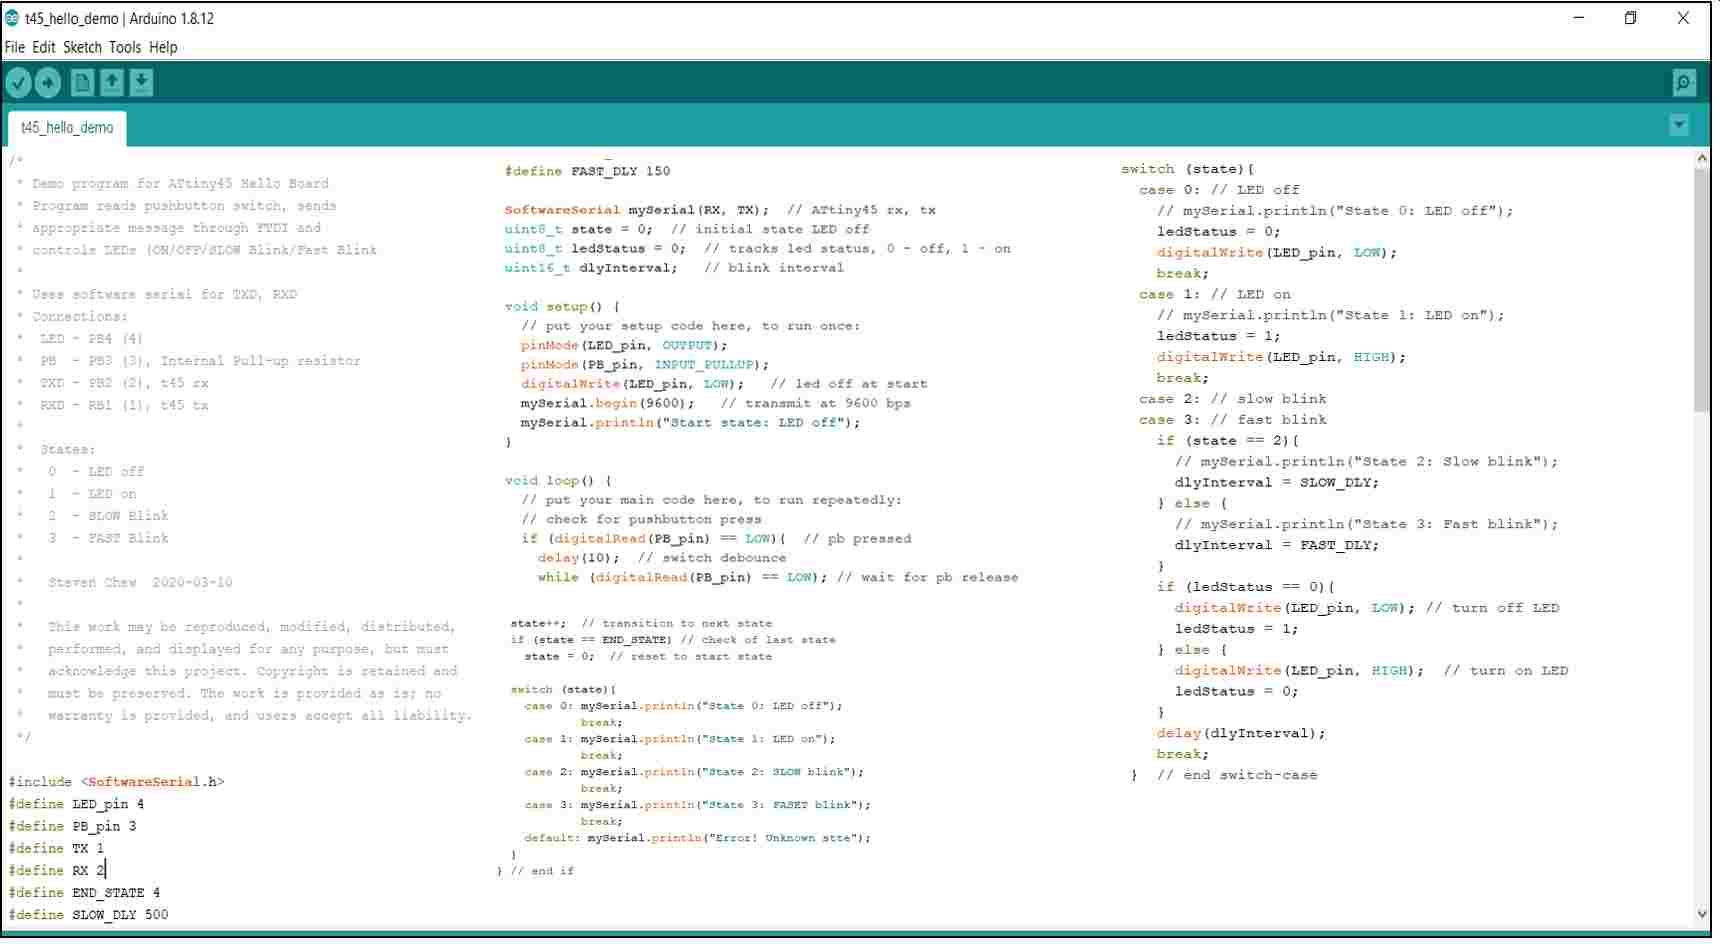Upload the sketch with the arrow icon
Image resolution: width=1720 pixels, height=952 pixels.
[x=48, y=83]
